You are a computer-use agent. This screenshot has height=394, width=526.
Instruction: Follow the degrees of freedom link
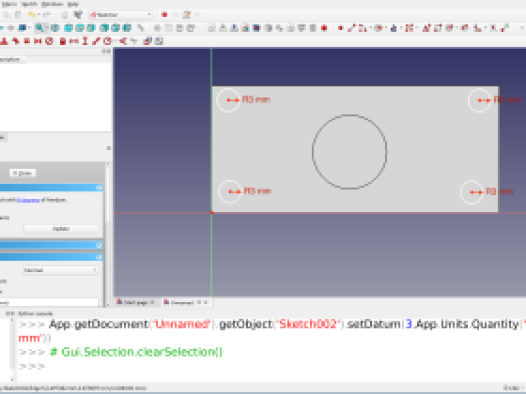coord(28,200)
